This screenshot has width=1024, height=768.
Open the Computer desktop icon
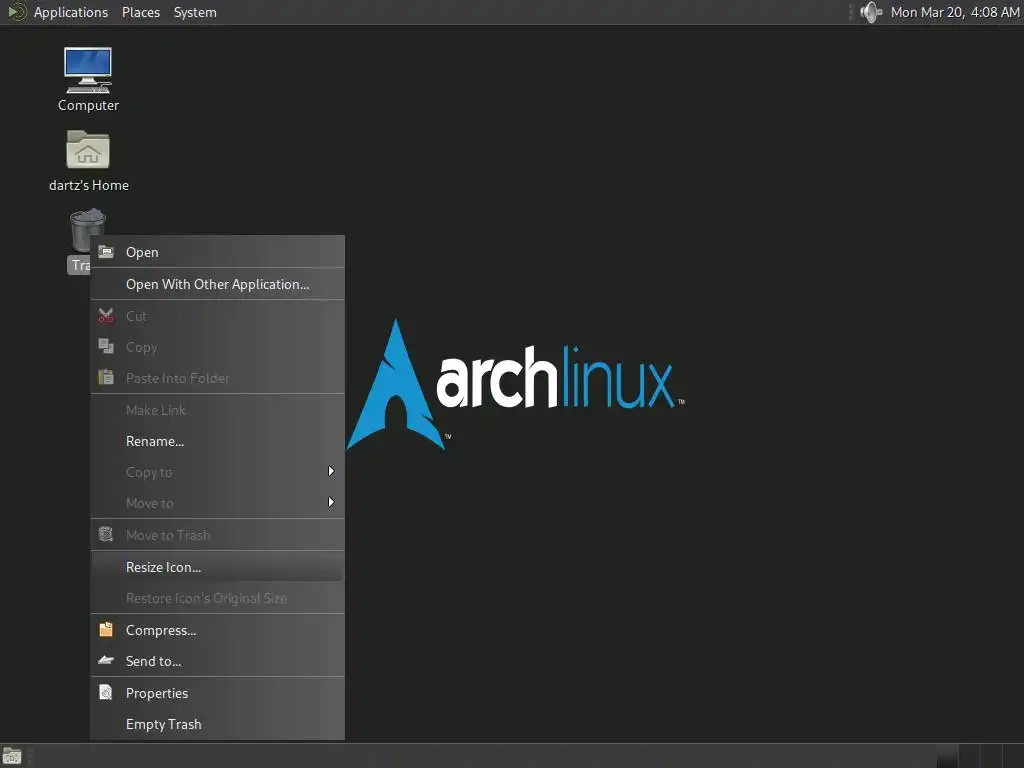click(x=88, y=70)
